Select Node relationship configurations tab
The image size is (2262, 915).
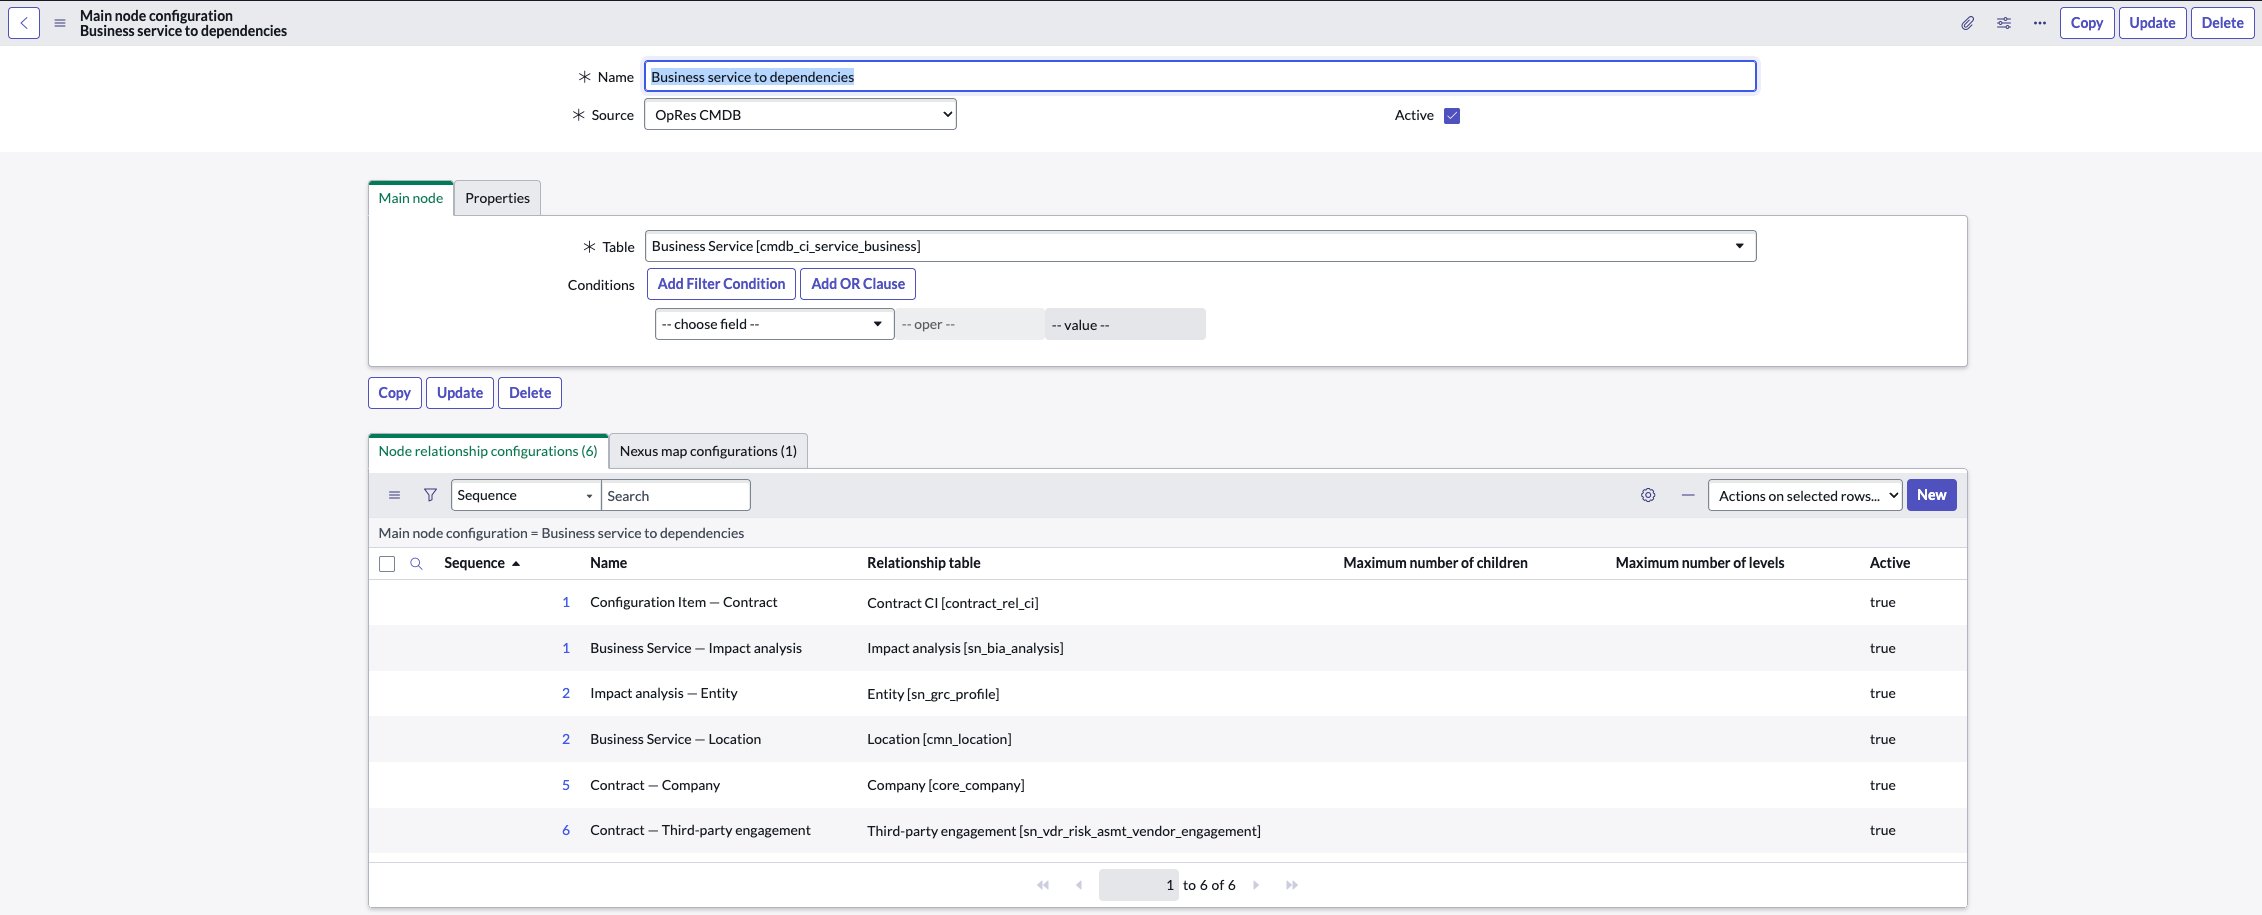pyautogui.click(x=488, y=451)
